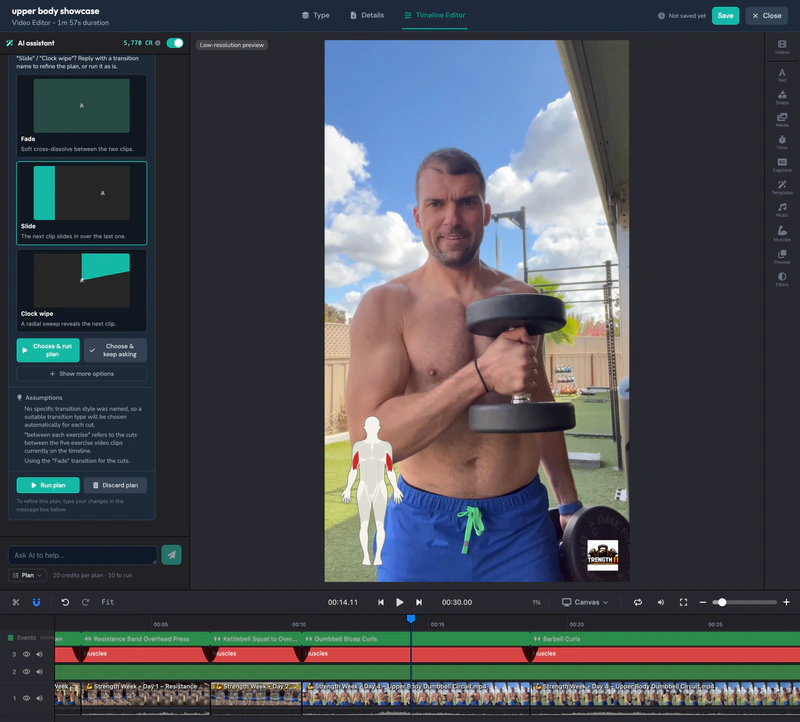Click the Save button

(725, 16)
